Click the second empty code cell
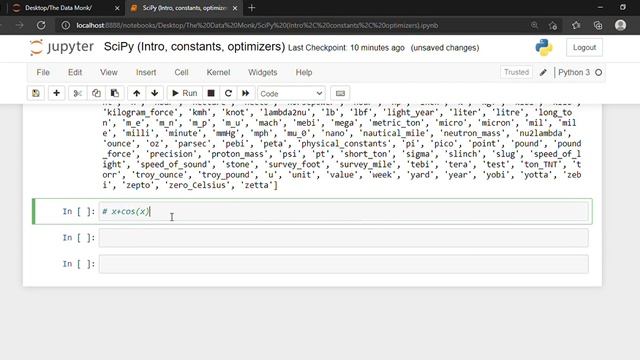This screenshot has width=640, height=360. (x=343, y=238)
